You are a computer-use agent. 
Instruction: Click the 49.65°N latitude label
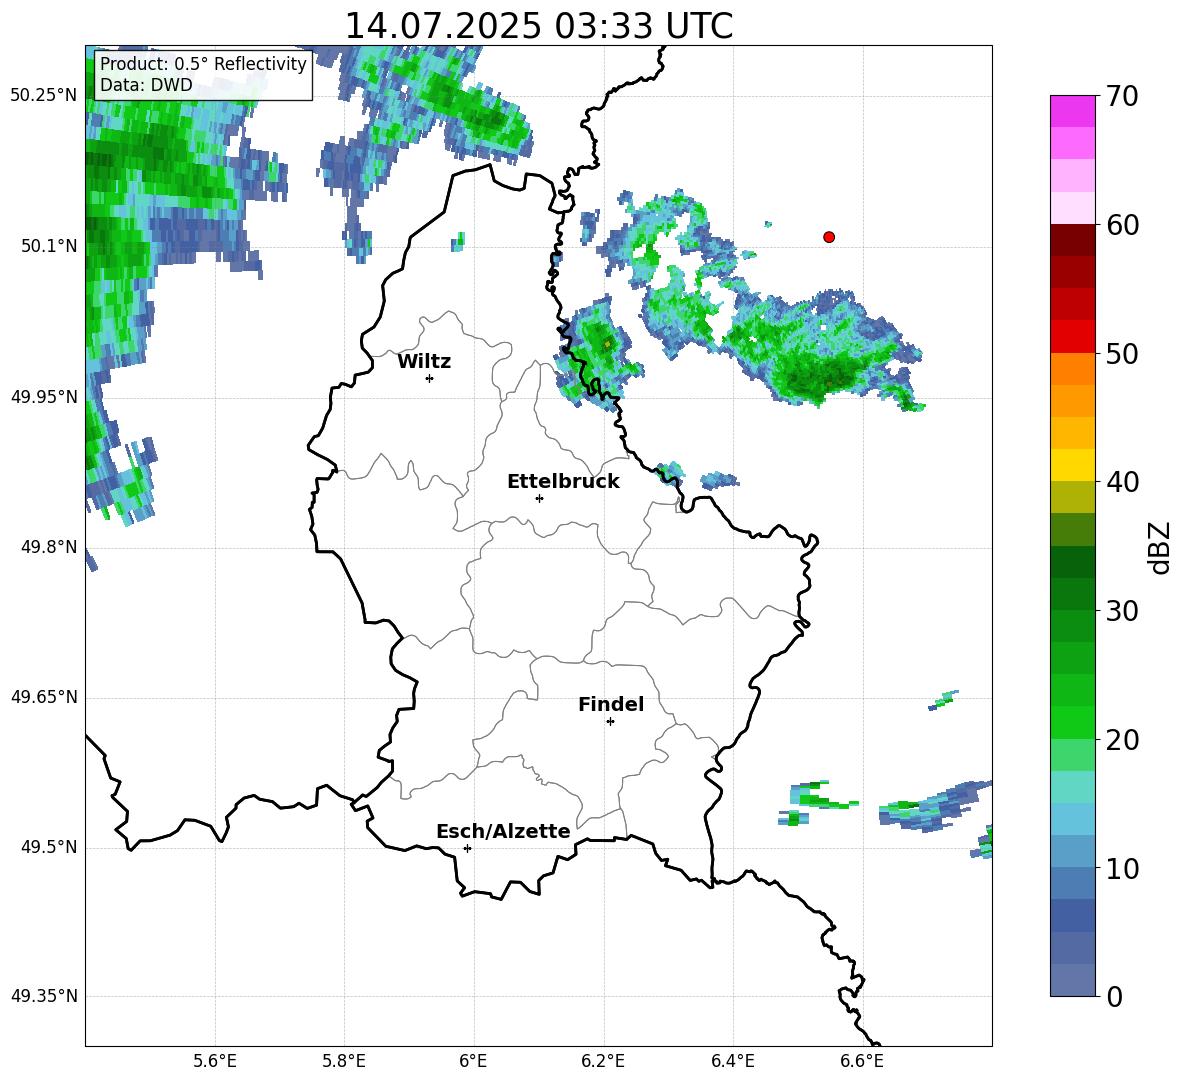[x=44, y=697]
